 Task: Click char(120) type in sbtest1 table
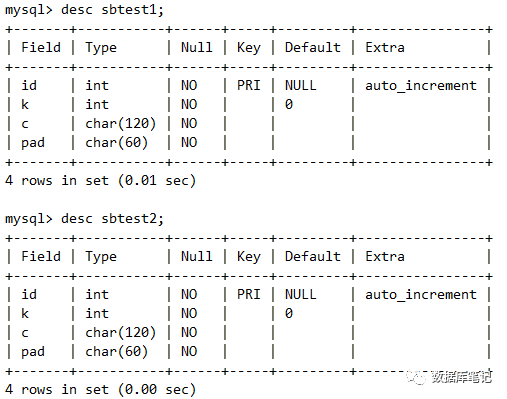click(x=121, y=124)
